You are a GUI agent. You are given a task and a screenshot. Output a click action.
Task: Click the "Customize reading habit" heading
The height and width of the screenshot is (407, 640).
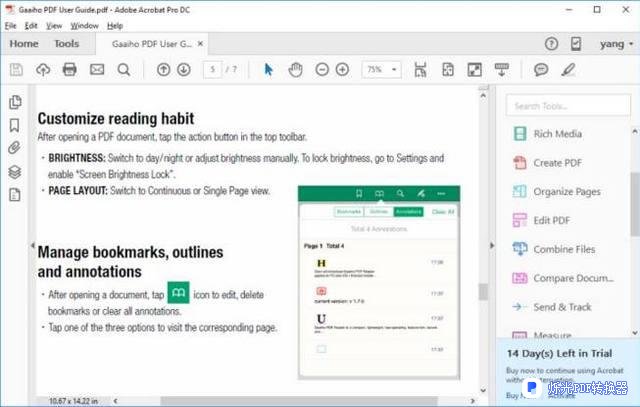point(116,119)
